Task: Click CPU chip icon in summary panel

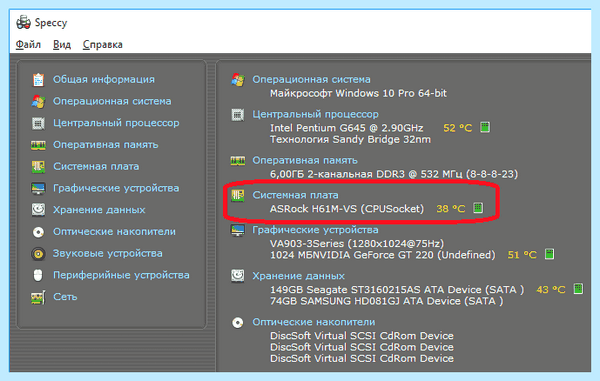Action: 238,114
